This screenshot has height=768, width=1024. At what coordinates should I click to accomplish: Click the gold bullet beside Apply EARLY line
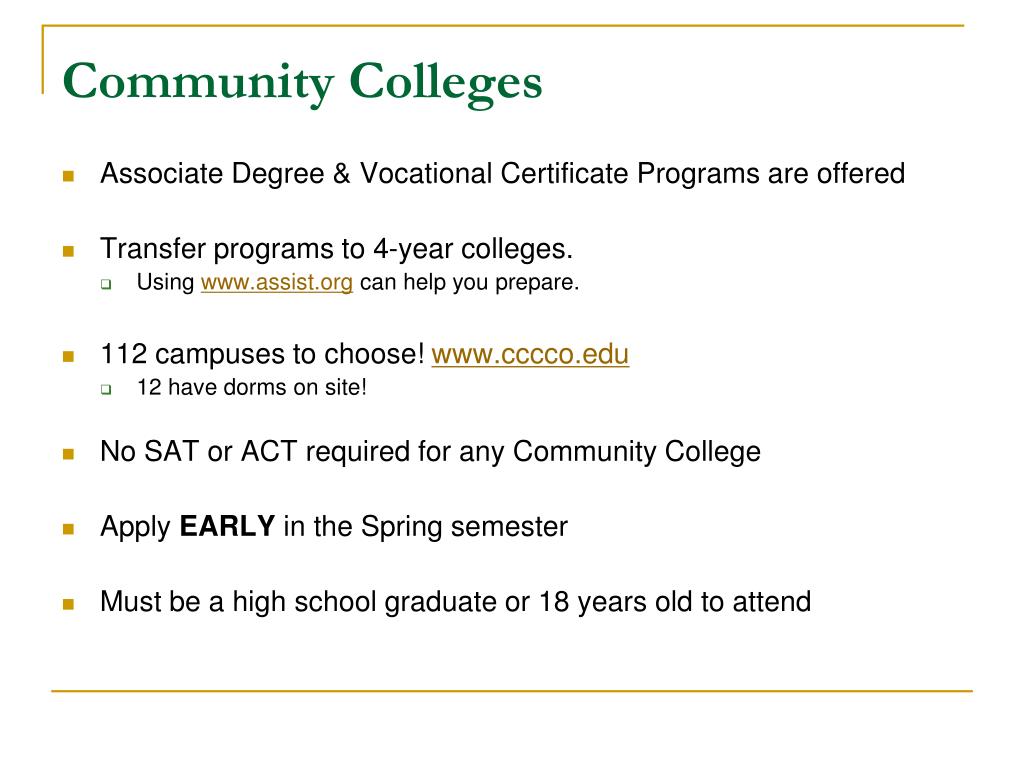click(69, 529)
